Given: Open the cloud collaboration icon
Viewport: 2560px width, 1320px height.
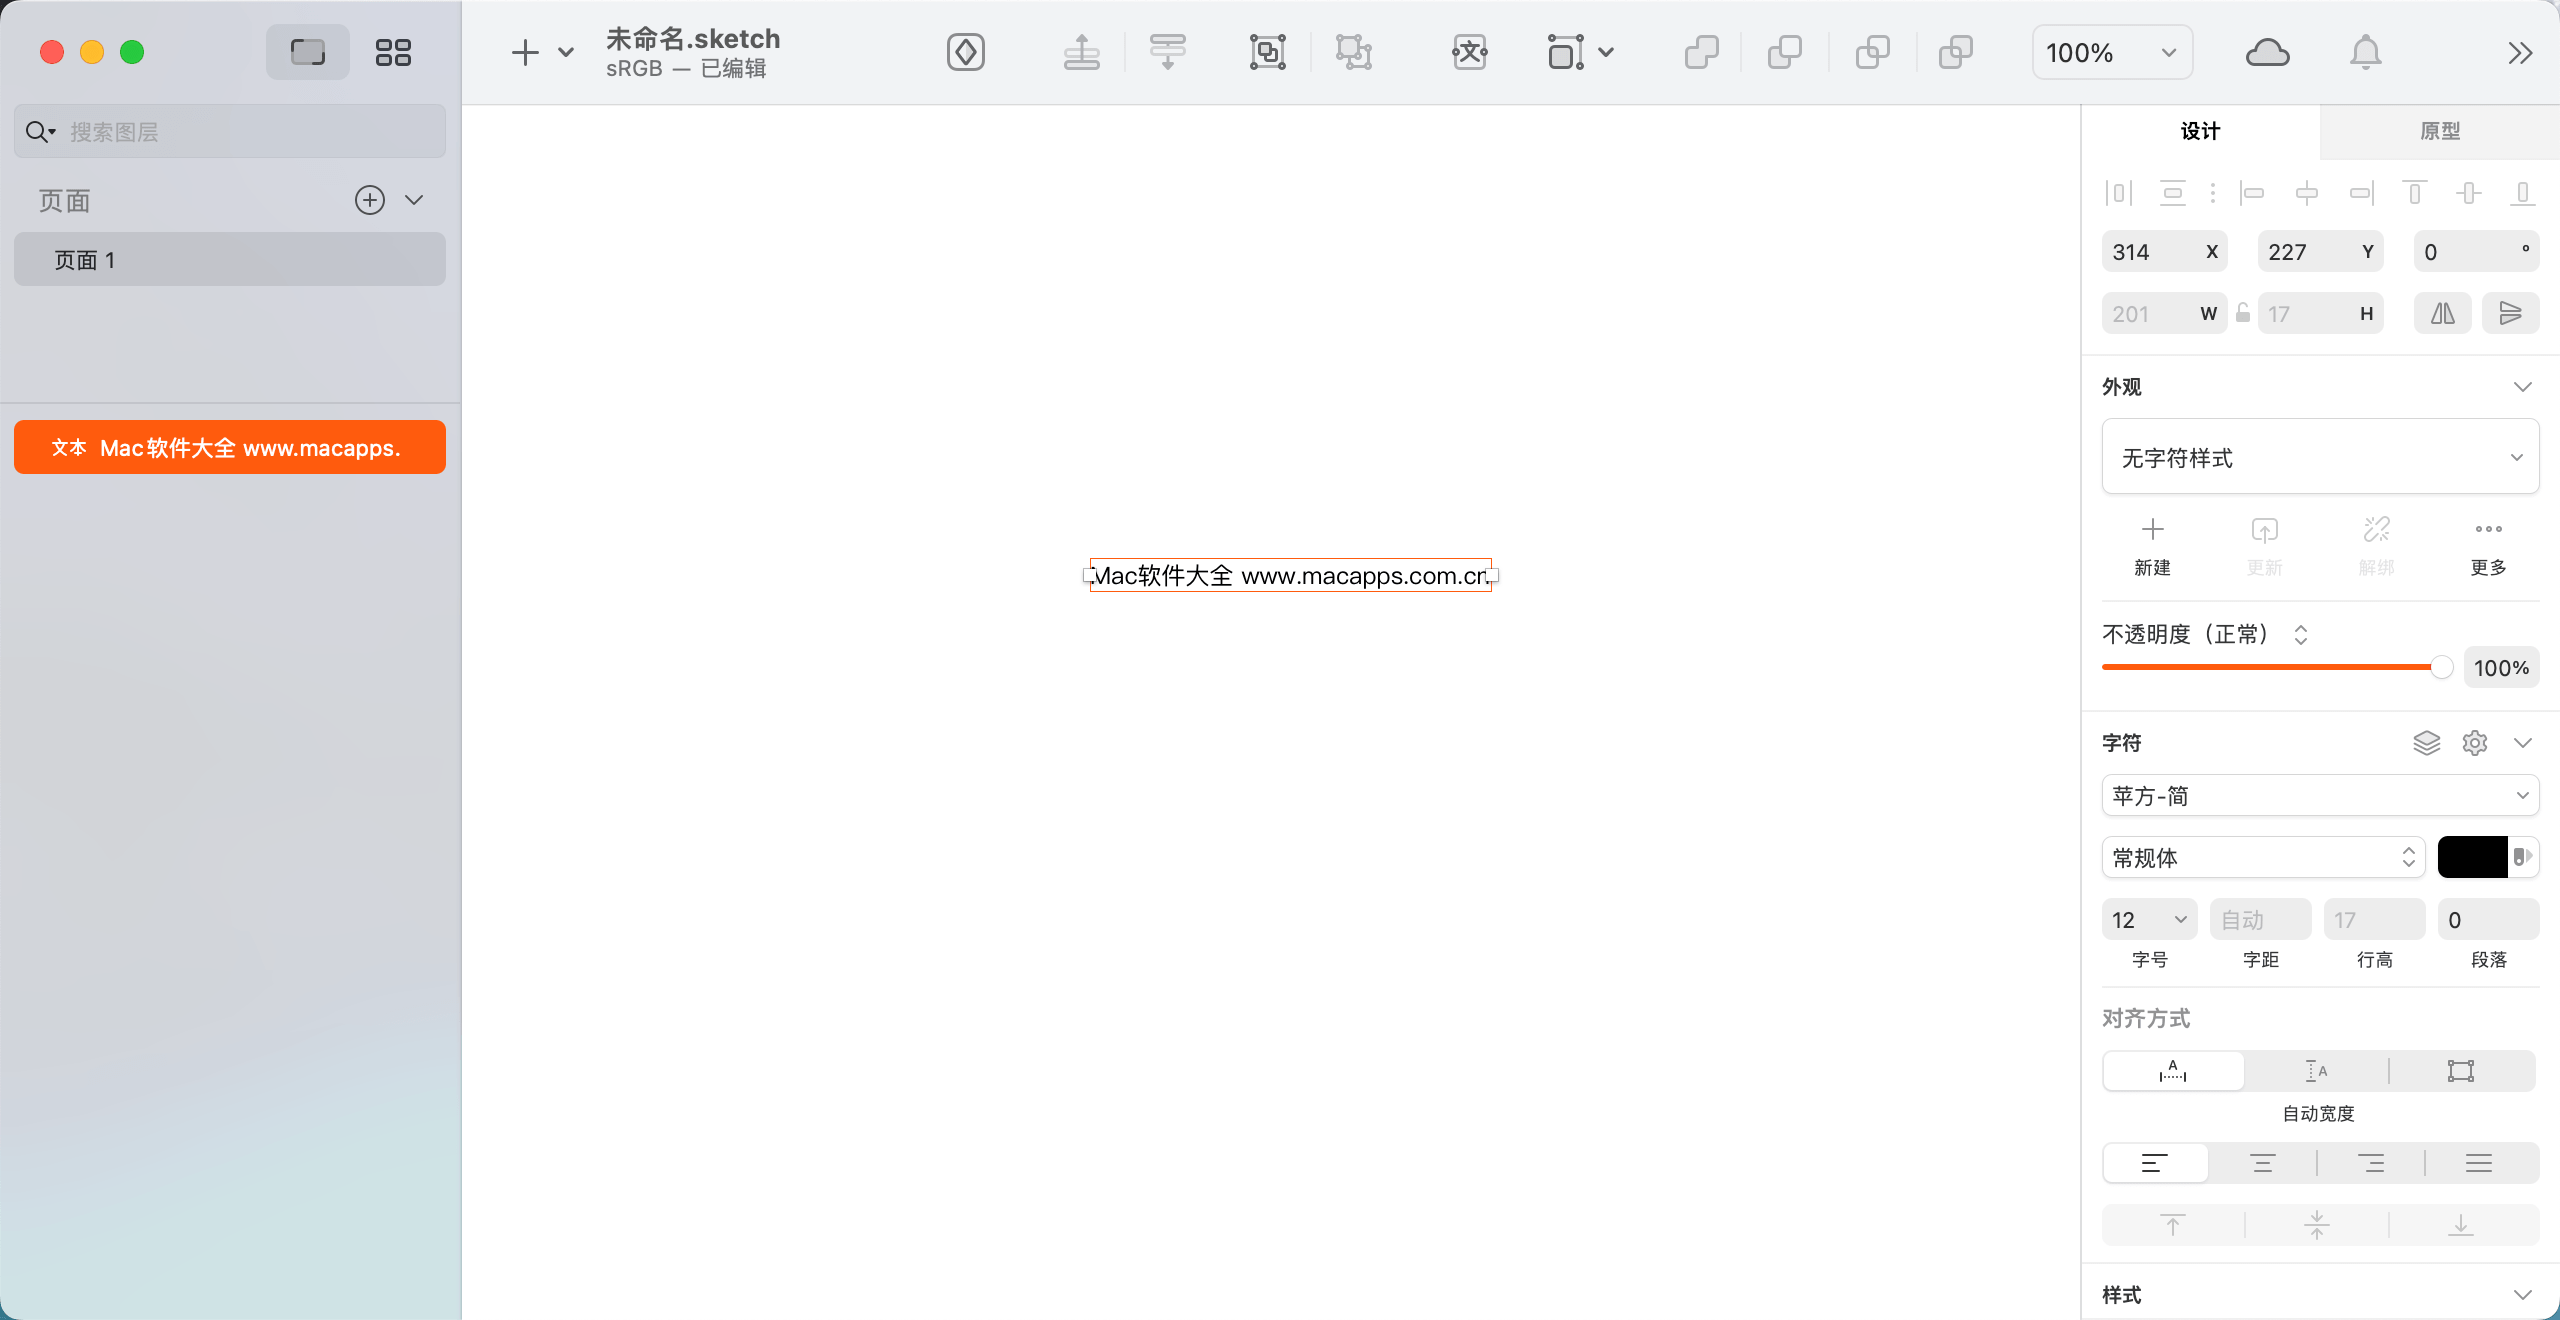Looking at the screenshot, I should pos(2267,52).
